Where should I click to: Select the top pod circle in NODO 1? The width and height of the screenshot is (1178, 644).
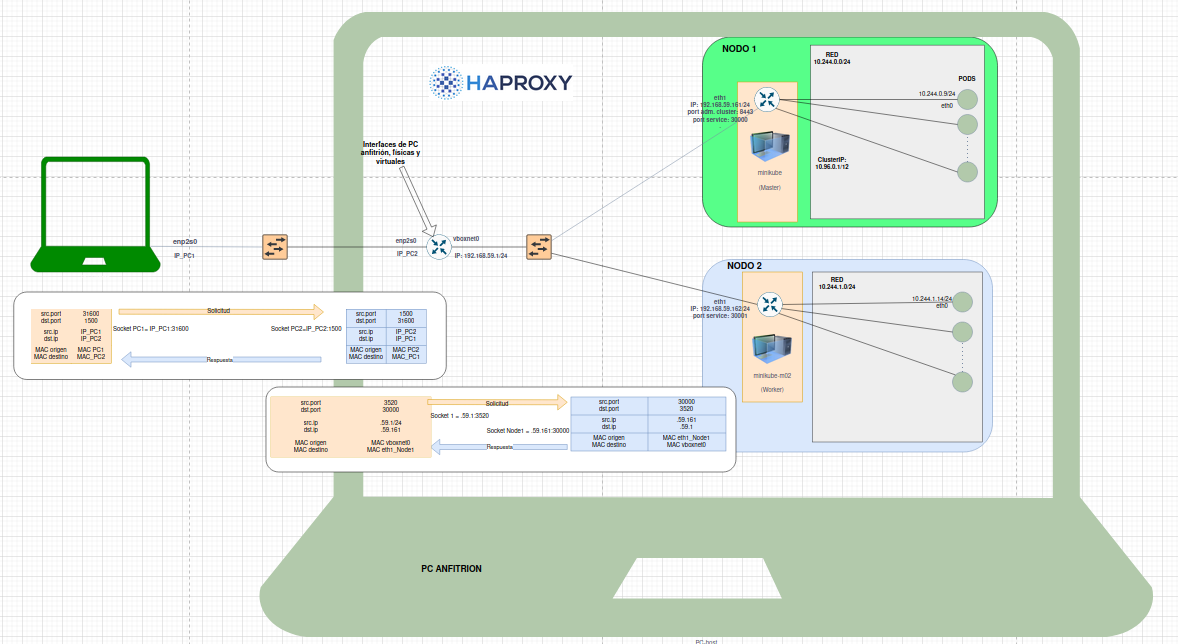click(967, 100)
